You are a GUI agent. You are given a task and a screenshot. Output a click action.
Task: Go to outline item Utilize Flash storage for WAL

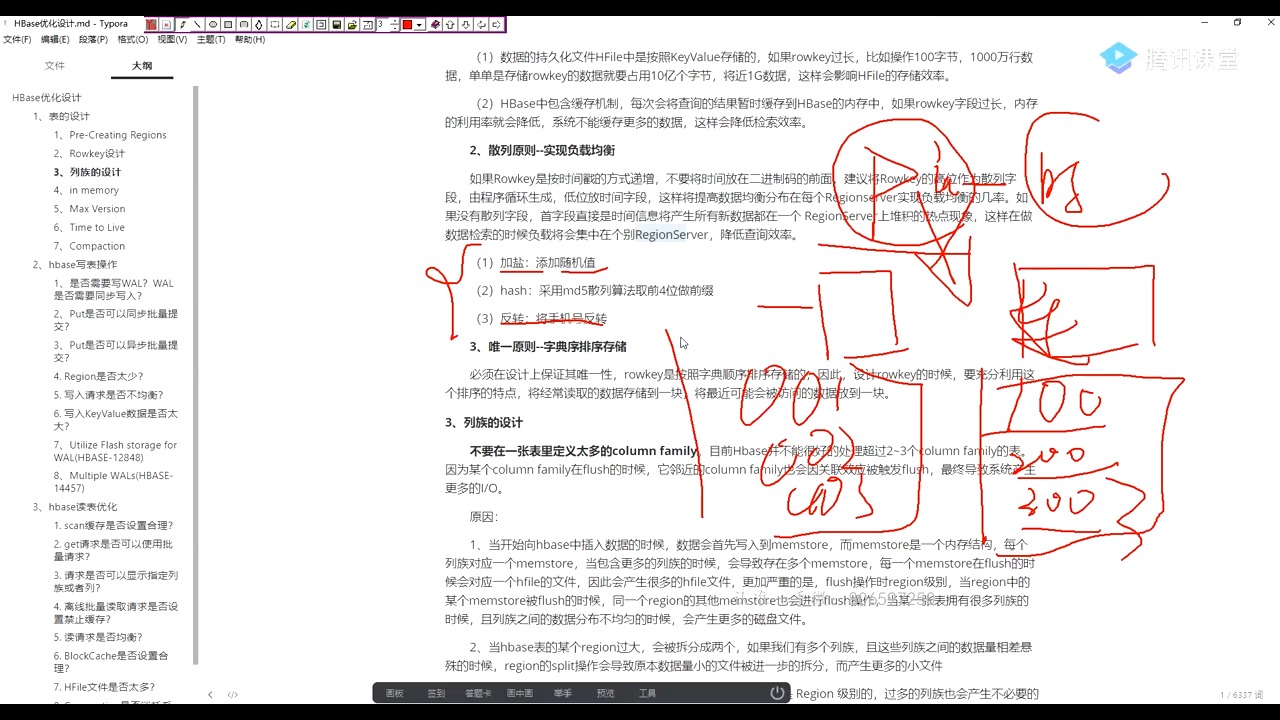point(115,451)
